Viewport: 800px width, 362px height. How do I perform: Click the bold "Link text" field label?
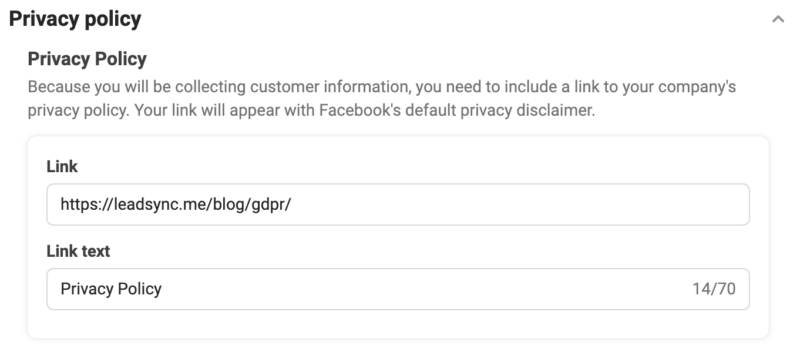79,251
